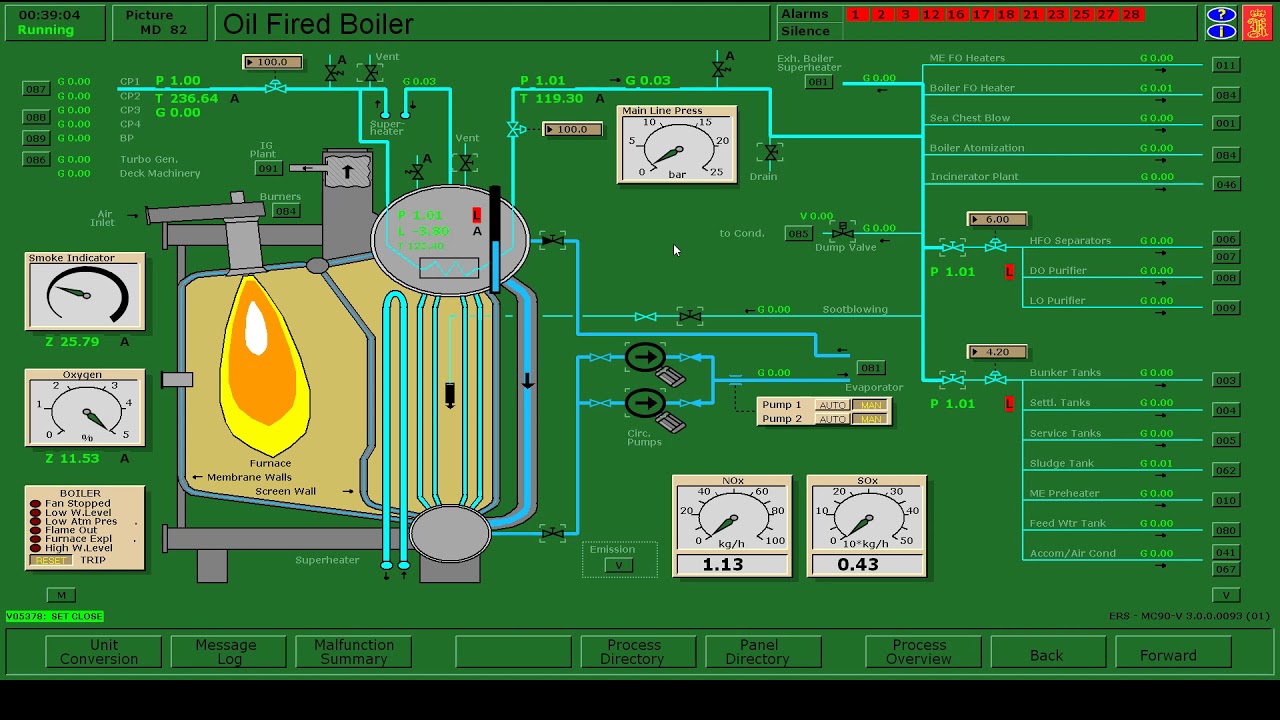Image resolution: width=1280 pixels, height=720 pixels.
Task: Set Pump 2 to AUTO mode
Action: [x=832, y=419]
